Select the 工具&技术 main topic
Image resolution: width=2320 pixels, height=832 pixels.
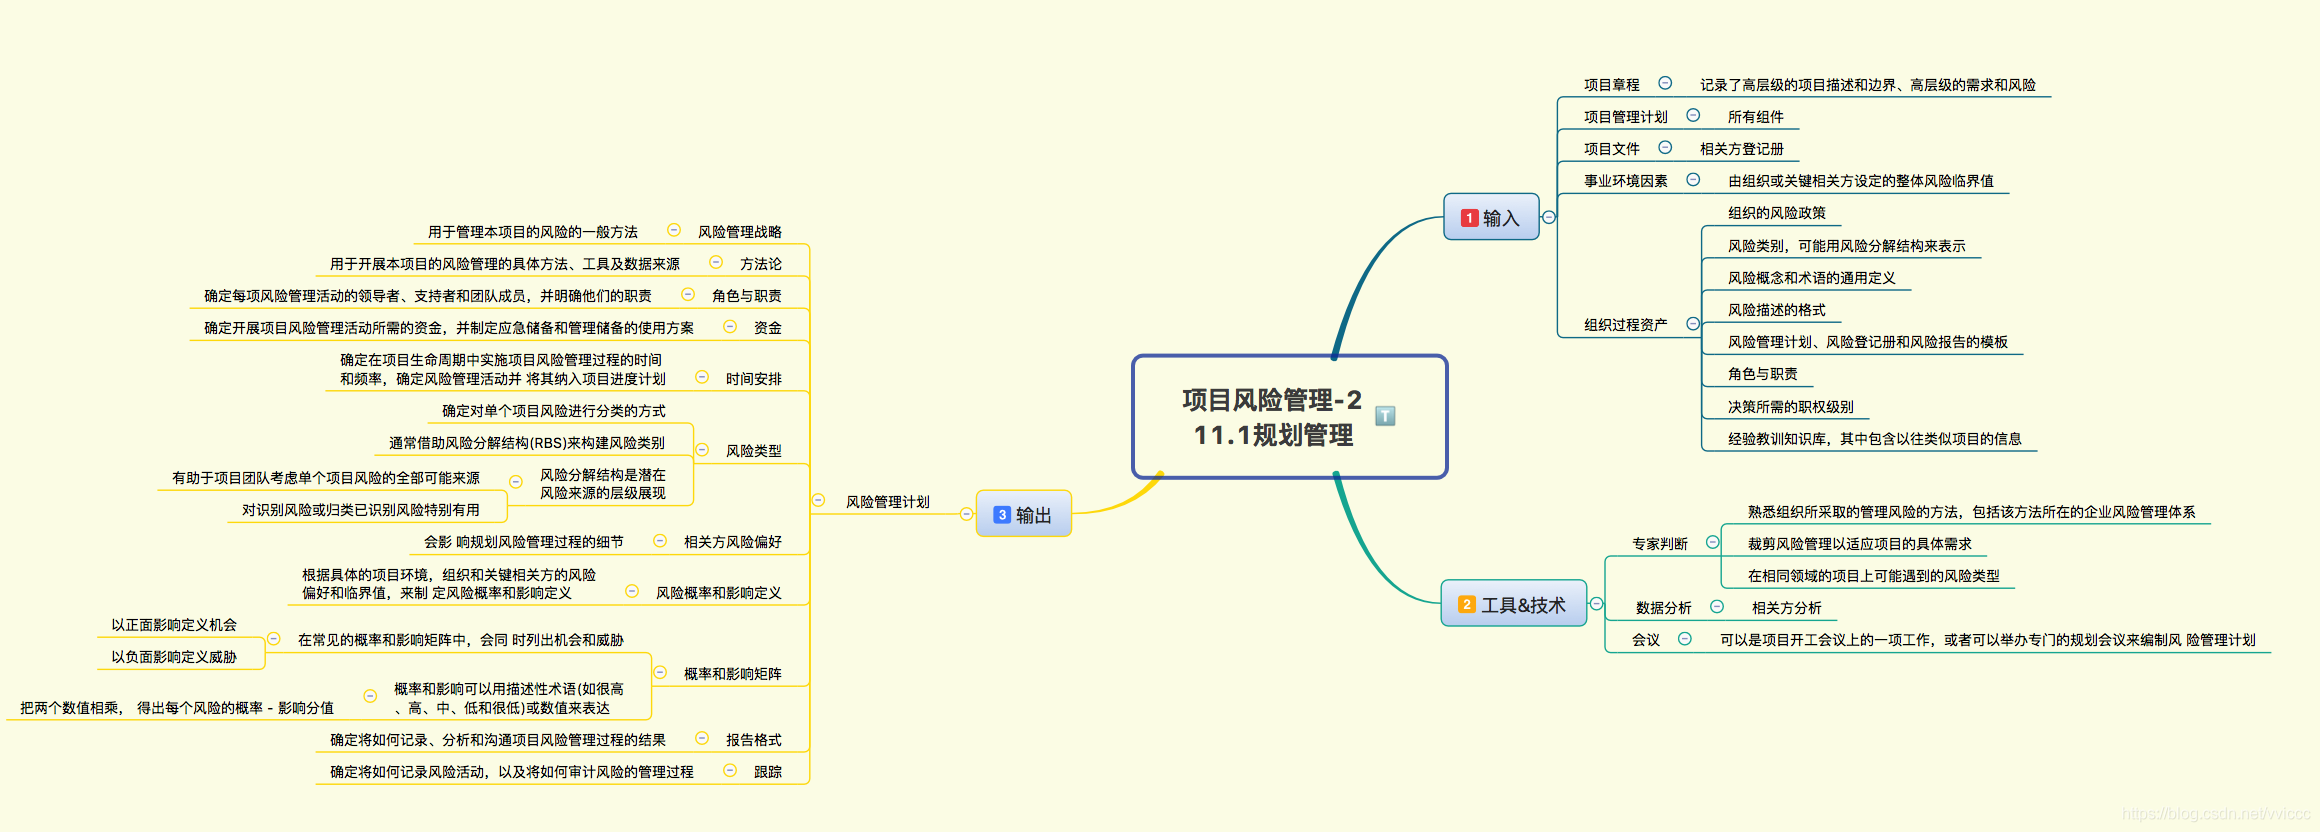click(x=1514, y=604)
